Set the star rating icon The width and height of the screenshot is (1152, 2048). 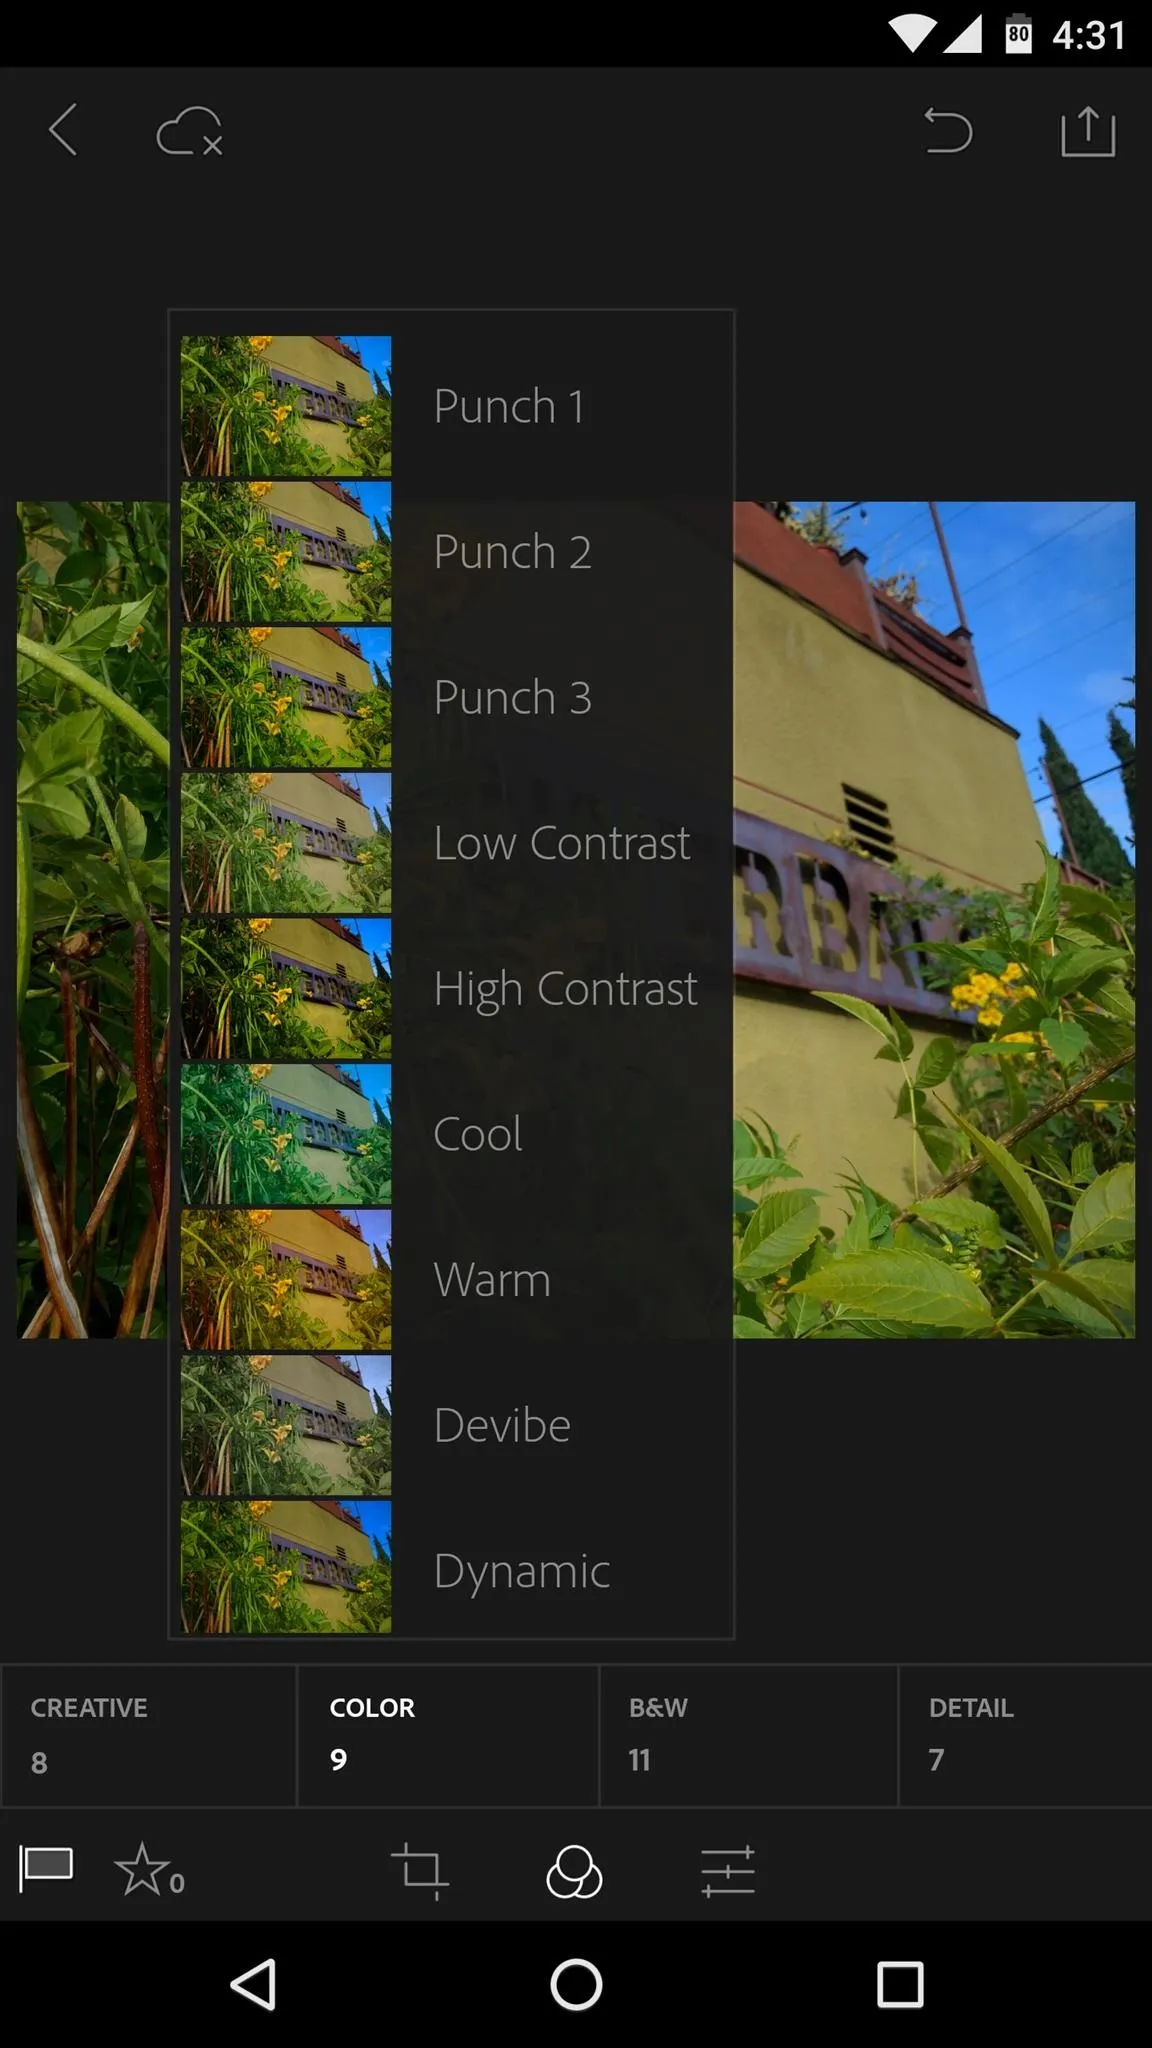149,1869
